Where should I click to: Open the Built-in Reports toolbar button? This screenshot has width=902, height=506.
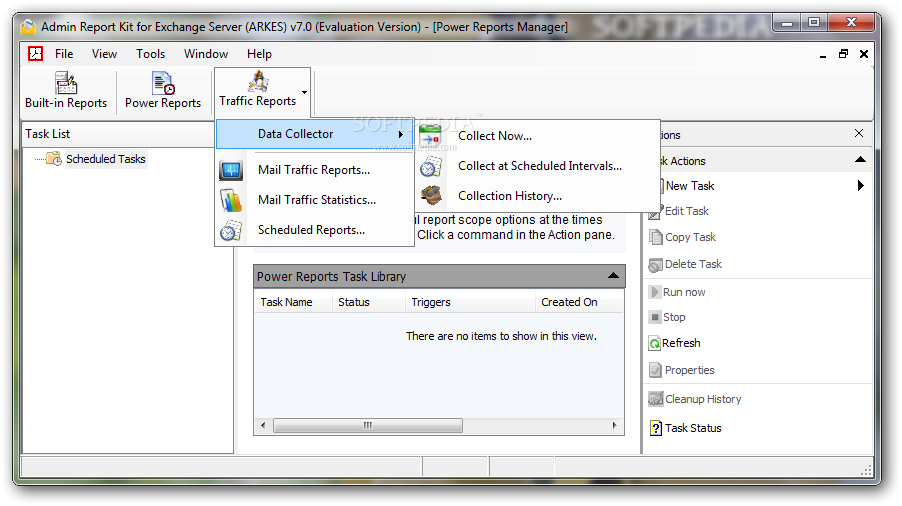(x=66, y=90)
